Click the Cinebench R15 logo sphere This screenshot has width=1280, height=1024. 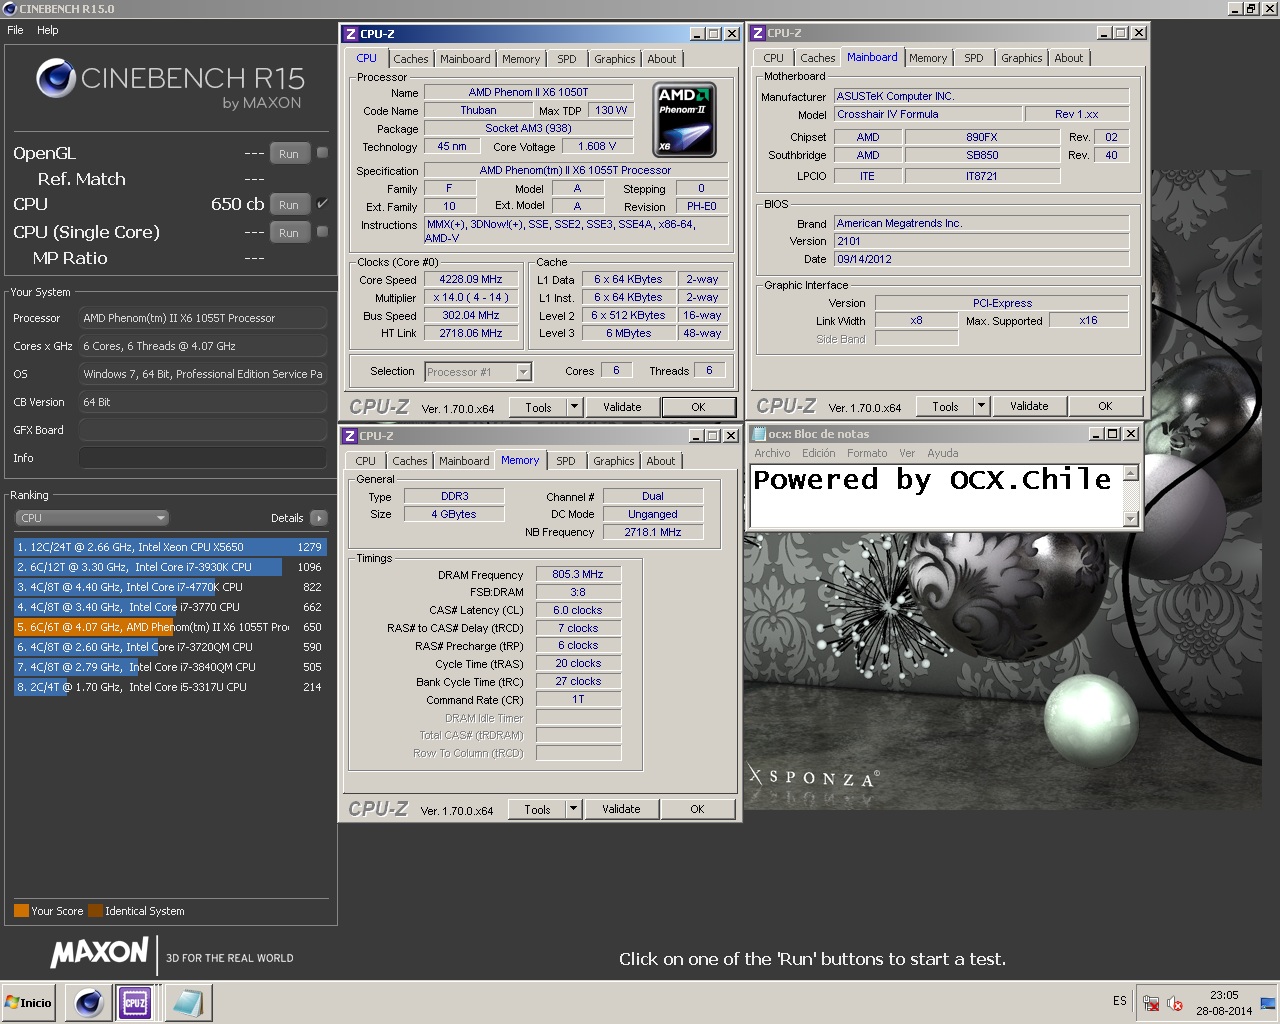[56, 78]
